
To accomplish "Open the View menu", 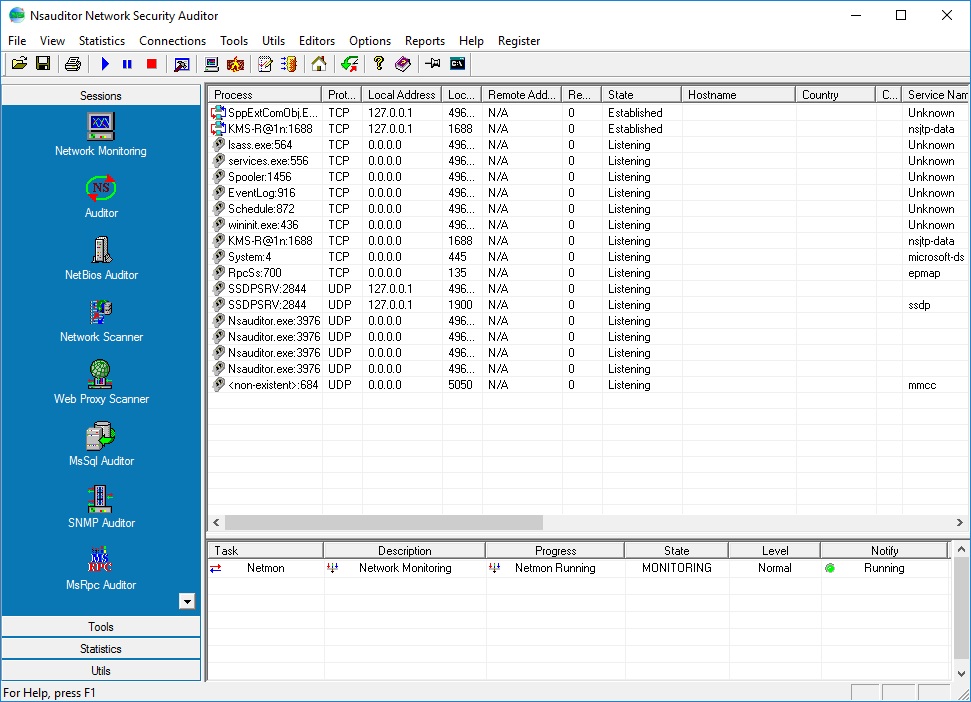I will coord(52,41).
